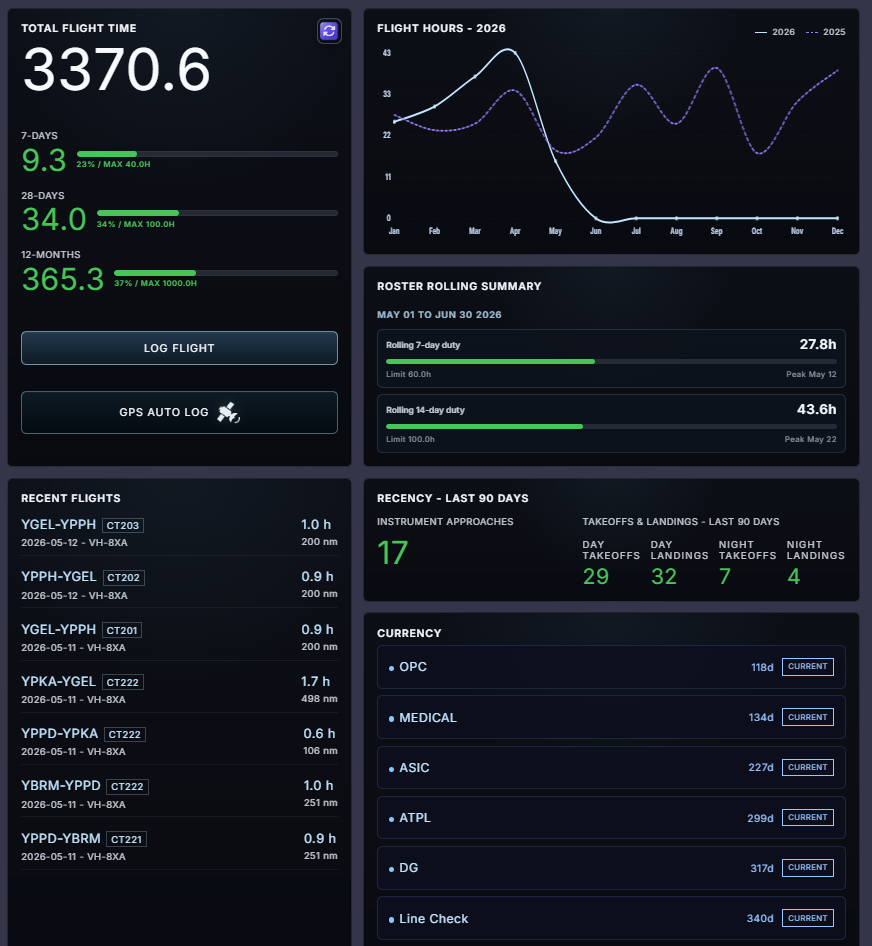Click the 12-months flight hours progress bar
The height and width of the screenshot is (946, 872).
click(x=226, y=273)
